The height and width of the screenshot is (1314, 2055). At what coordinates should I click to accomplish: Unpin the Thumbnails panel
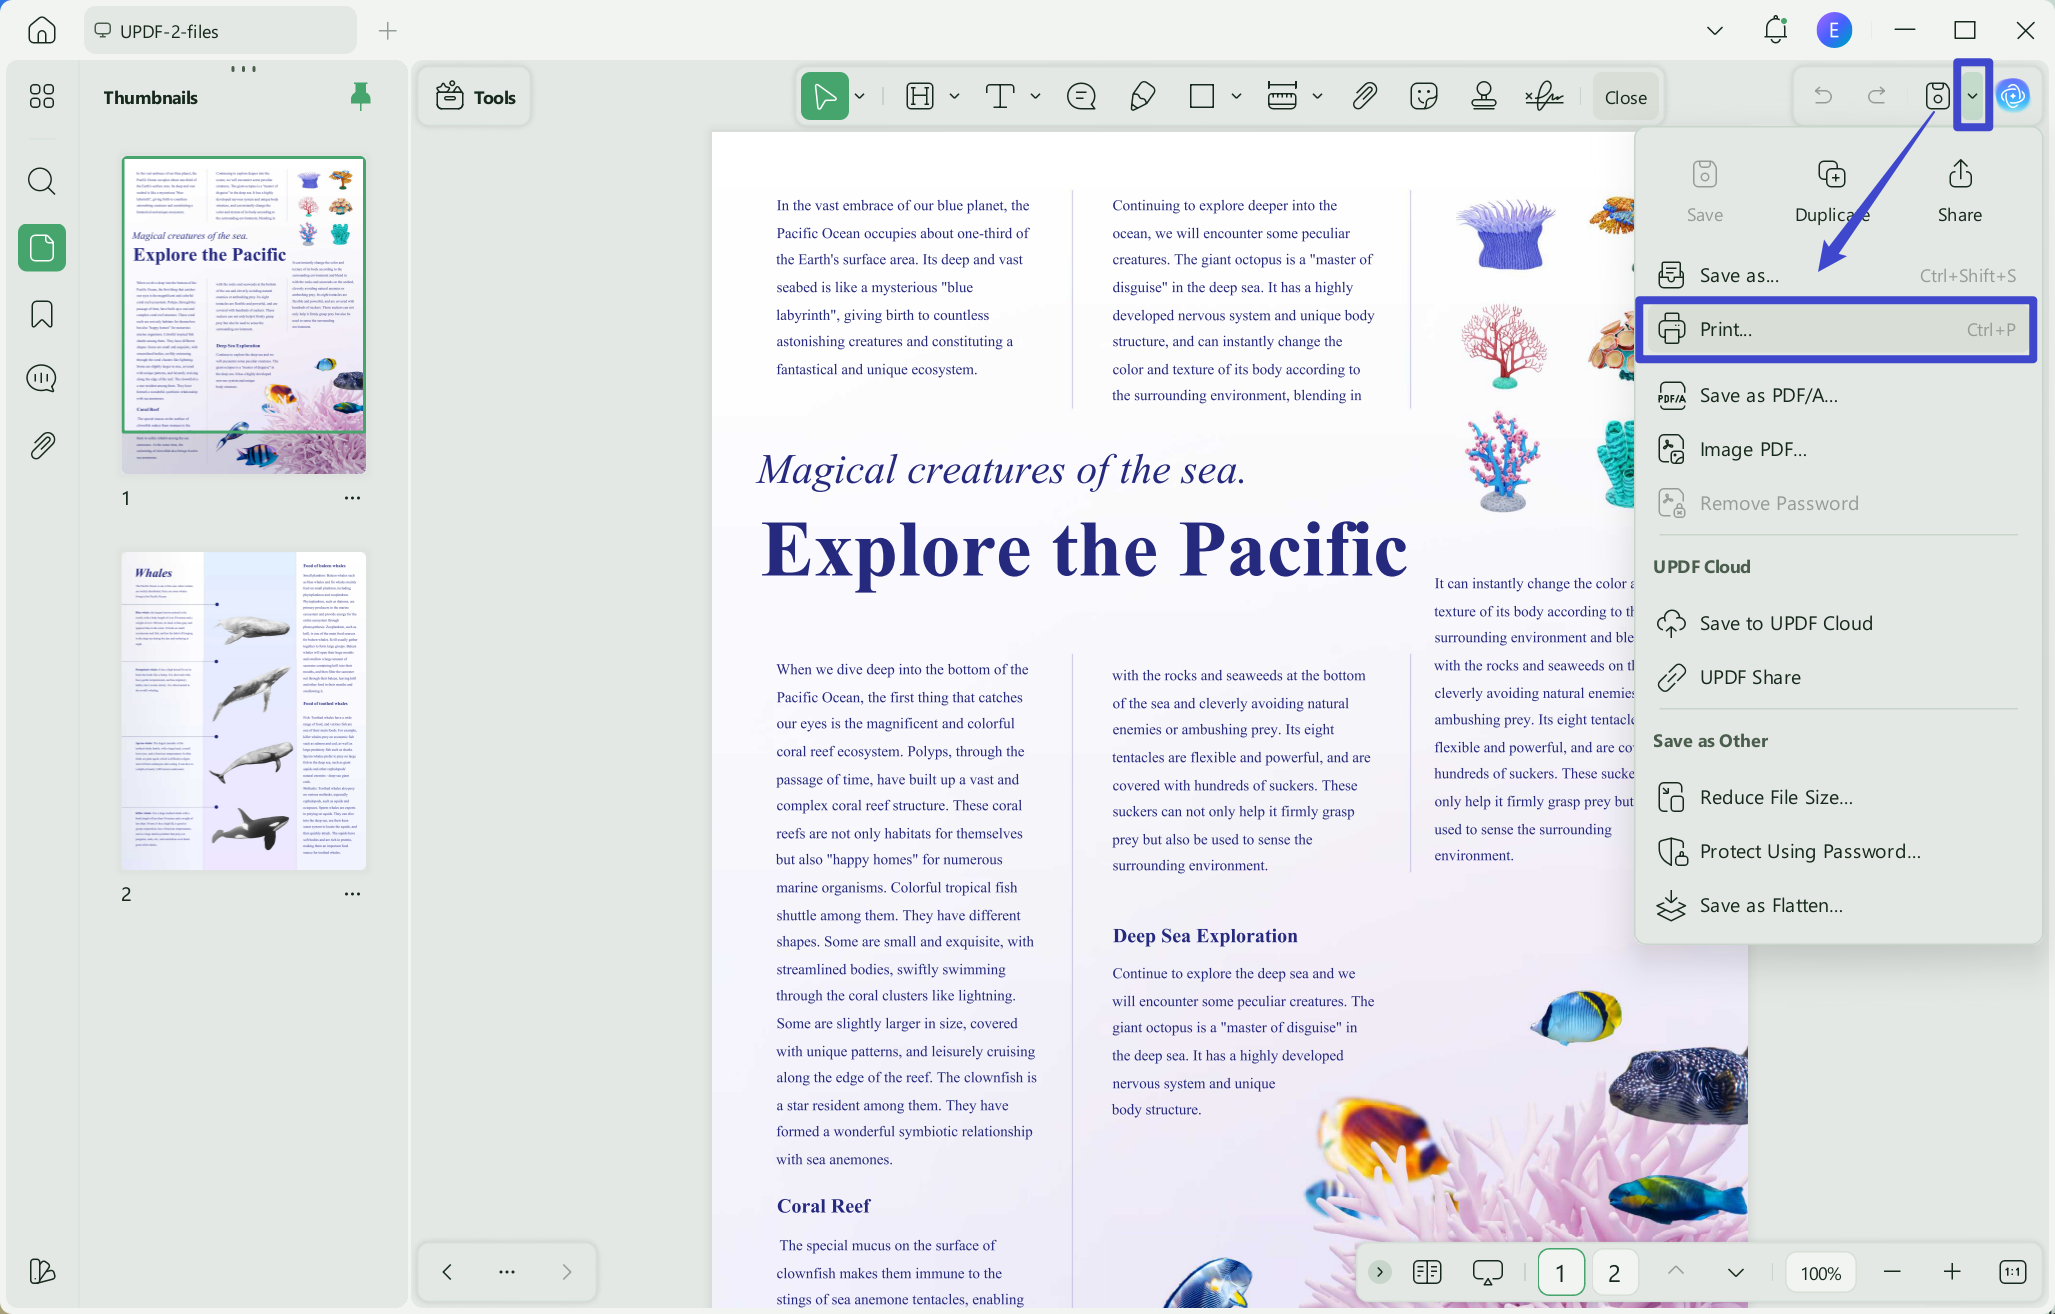361,96
